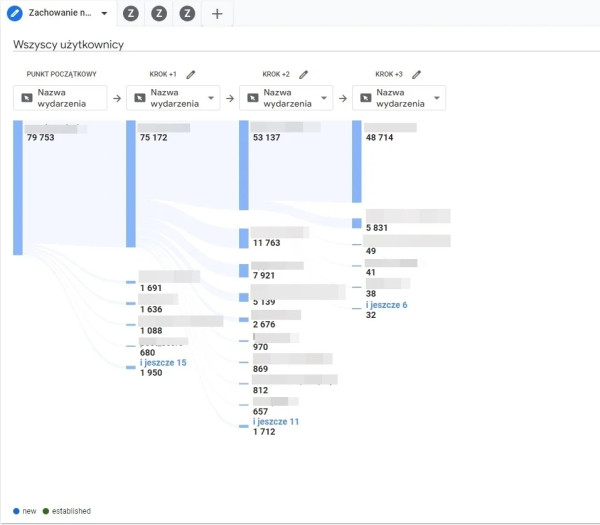Select the starting node bar with 79 753

coord(18,187)
